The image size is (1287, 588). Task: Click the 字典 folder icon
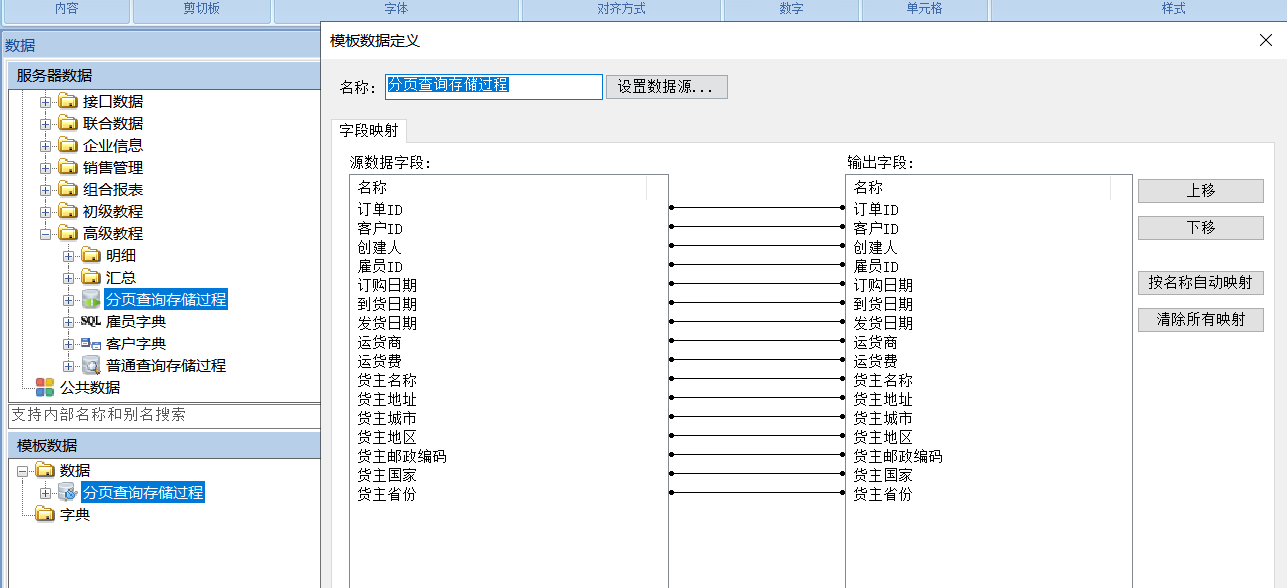click(45, 515)
